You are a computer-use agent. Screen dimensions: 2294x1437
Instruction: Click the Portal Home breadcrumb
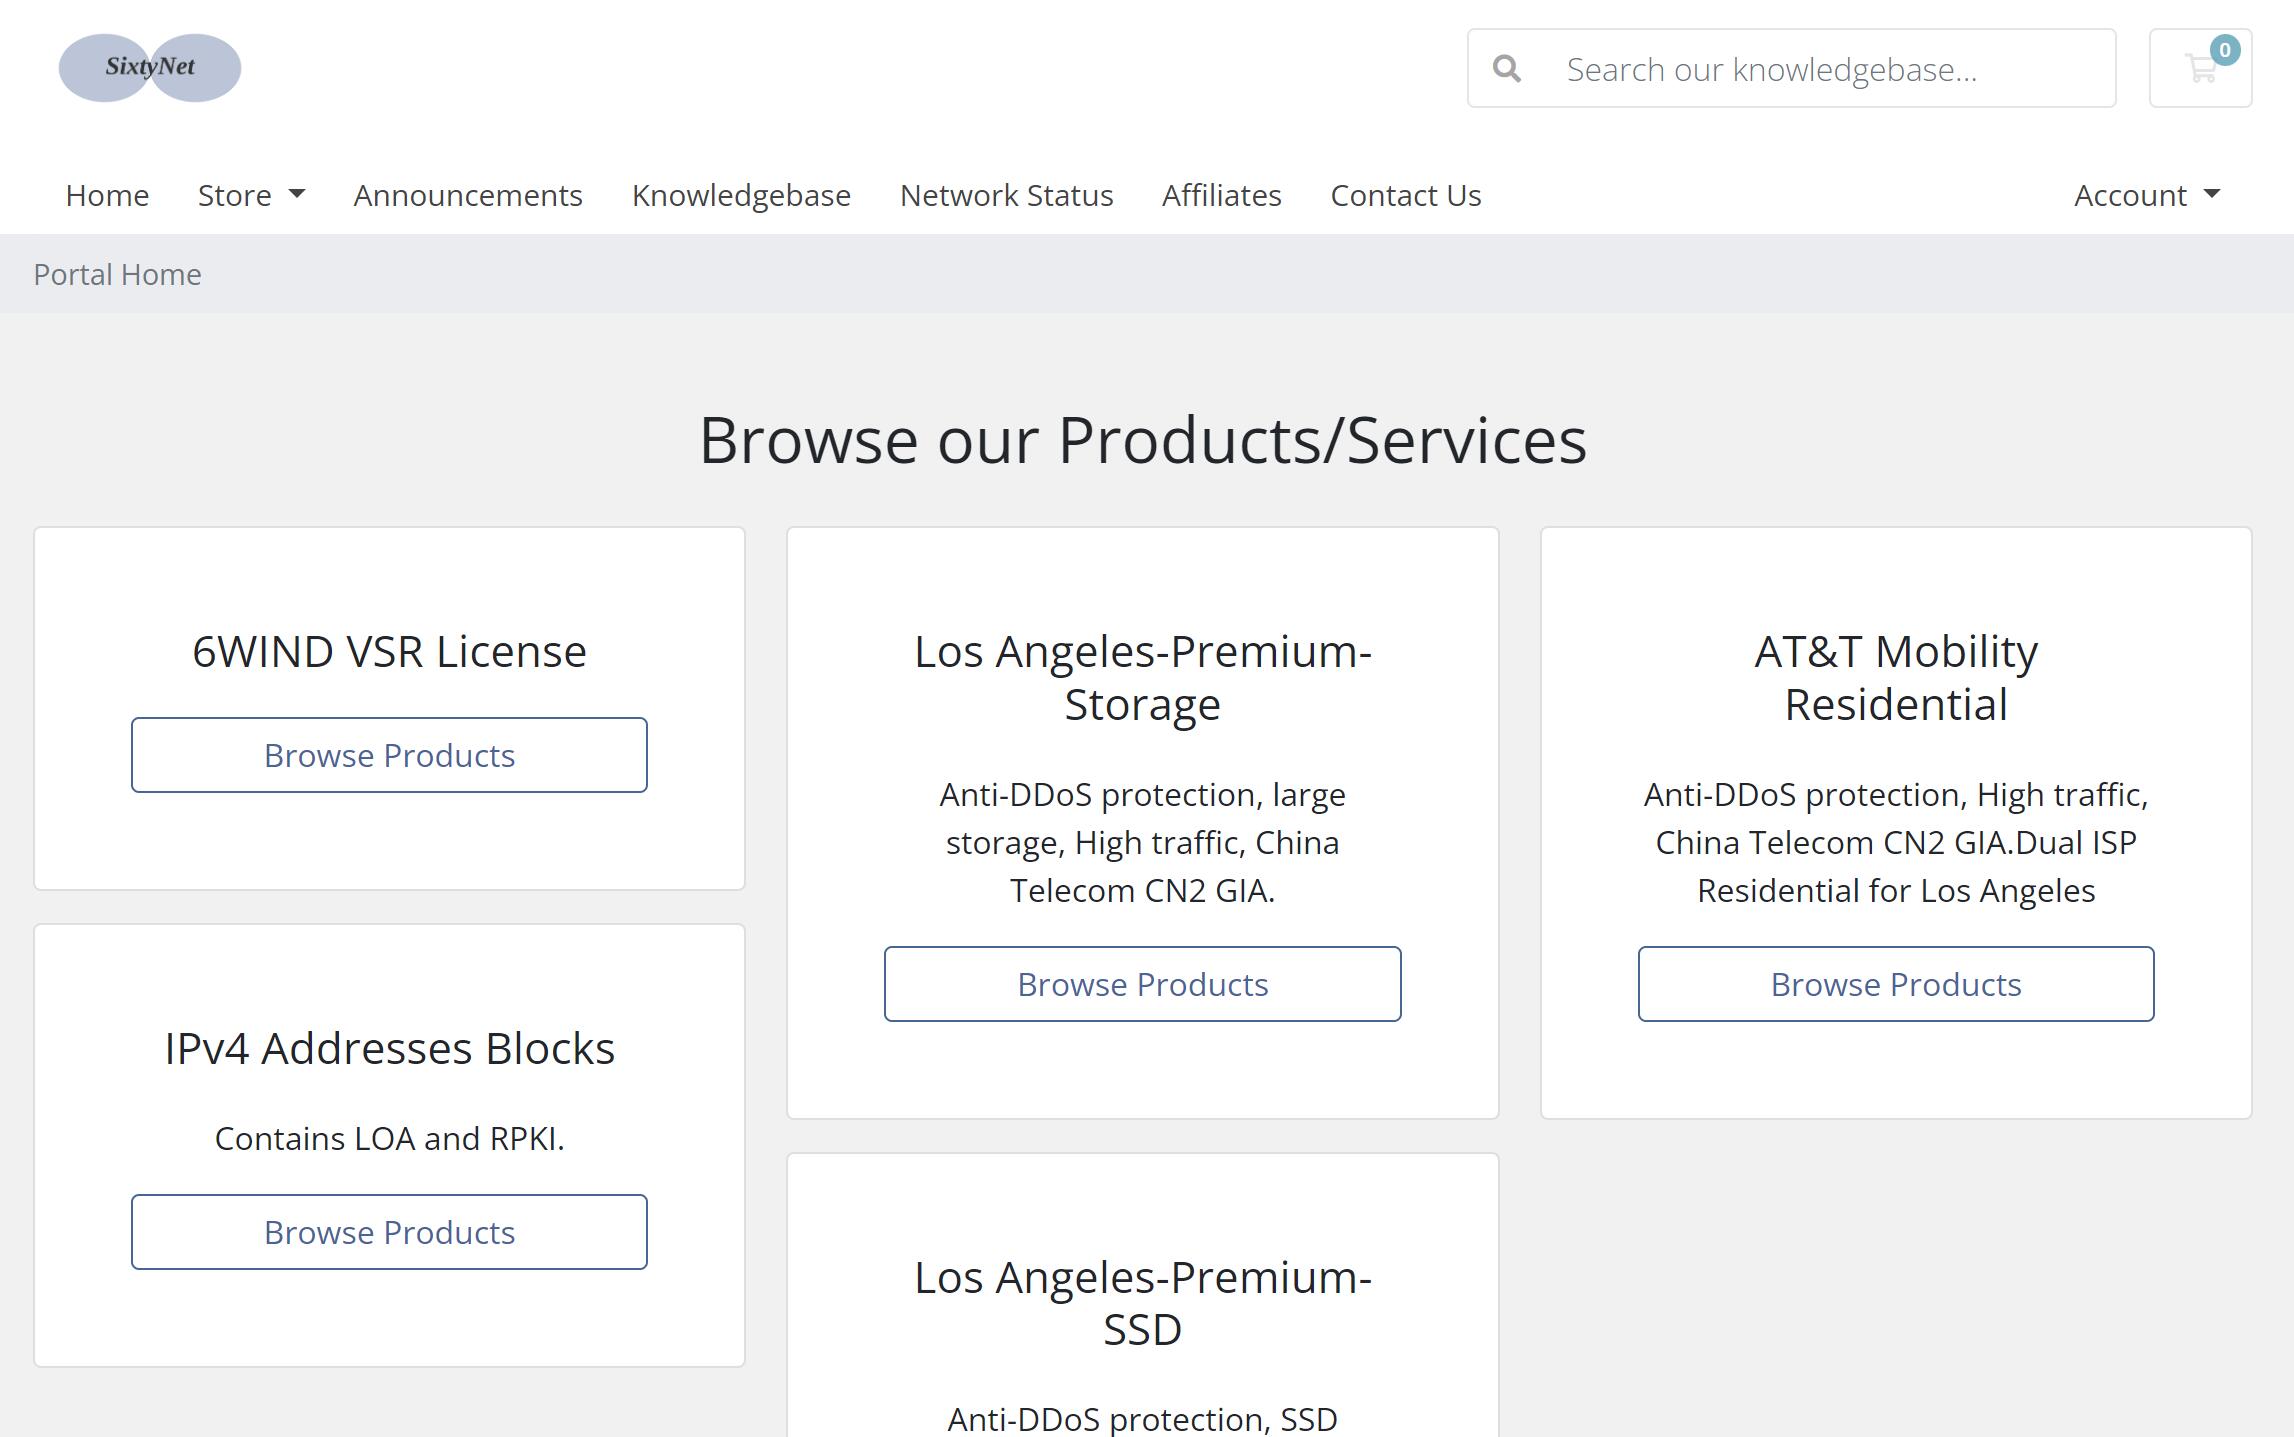(117, 274)
